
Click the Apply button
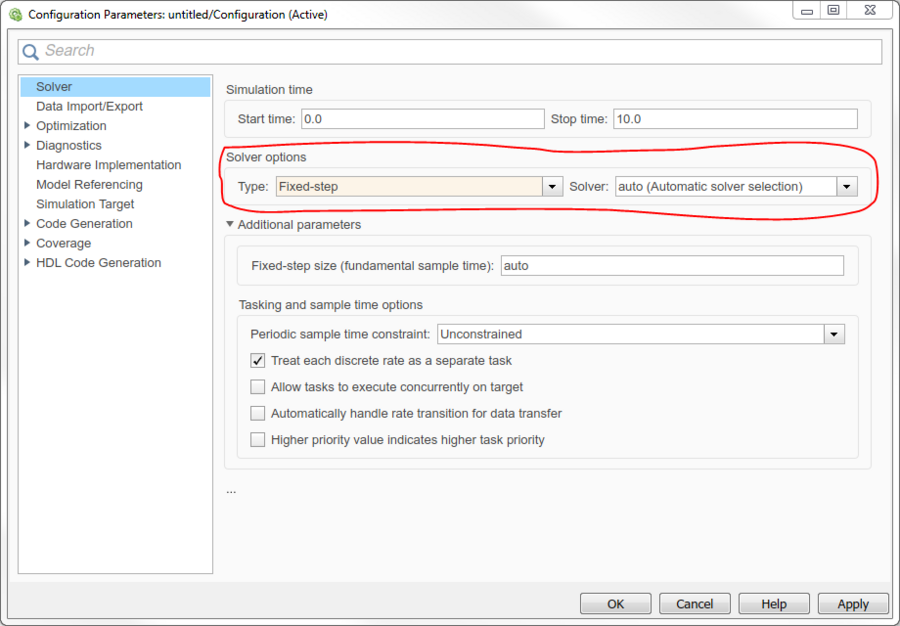click(x=852, y=604)
